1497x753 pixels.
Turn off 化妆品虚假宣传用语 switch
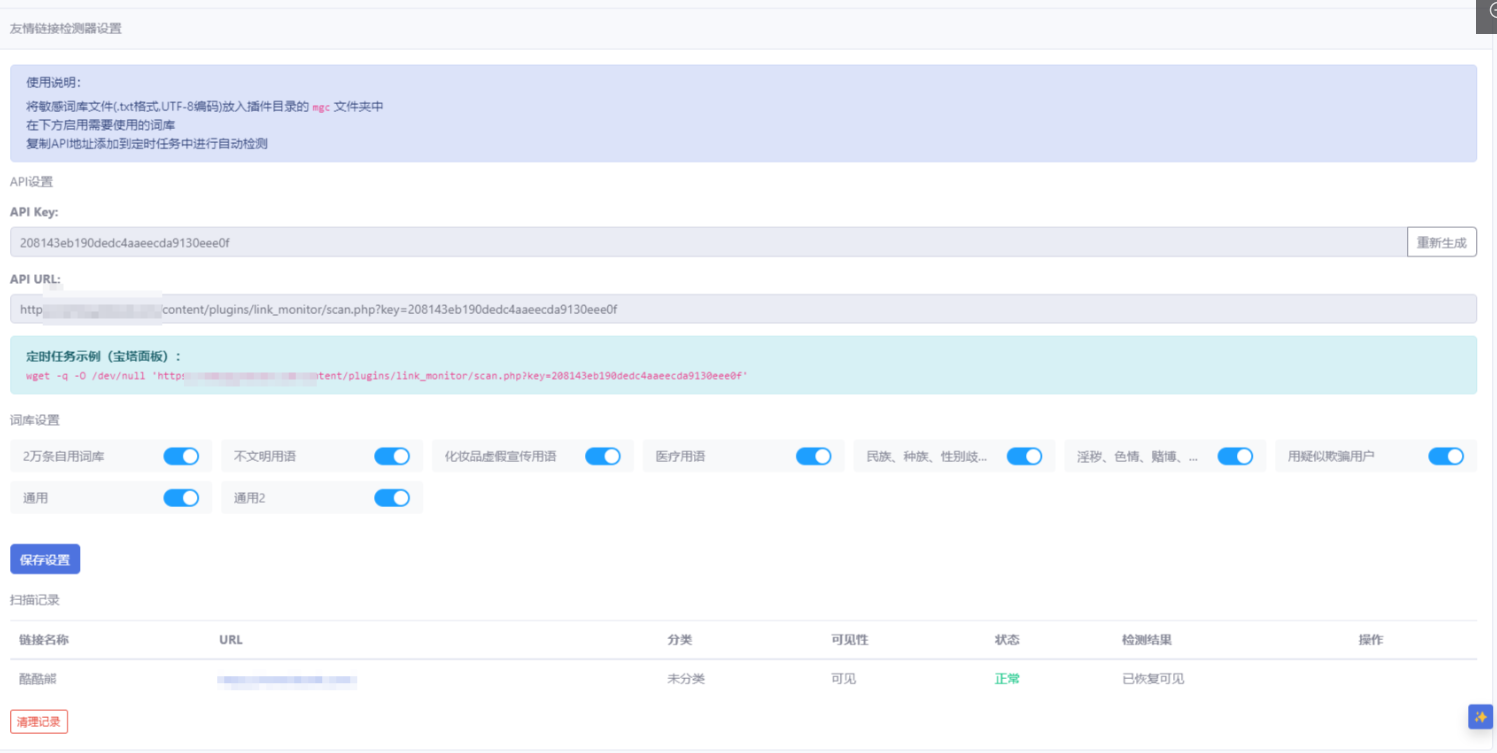click(x=603, y=456)
